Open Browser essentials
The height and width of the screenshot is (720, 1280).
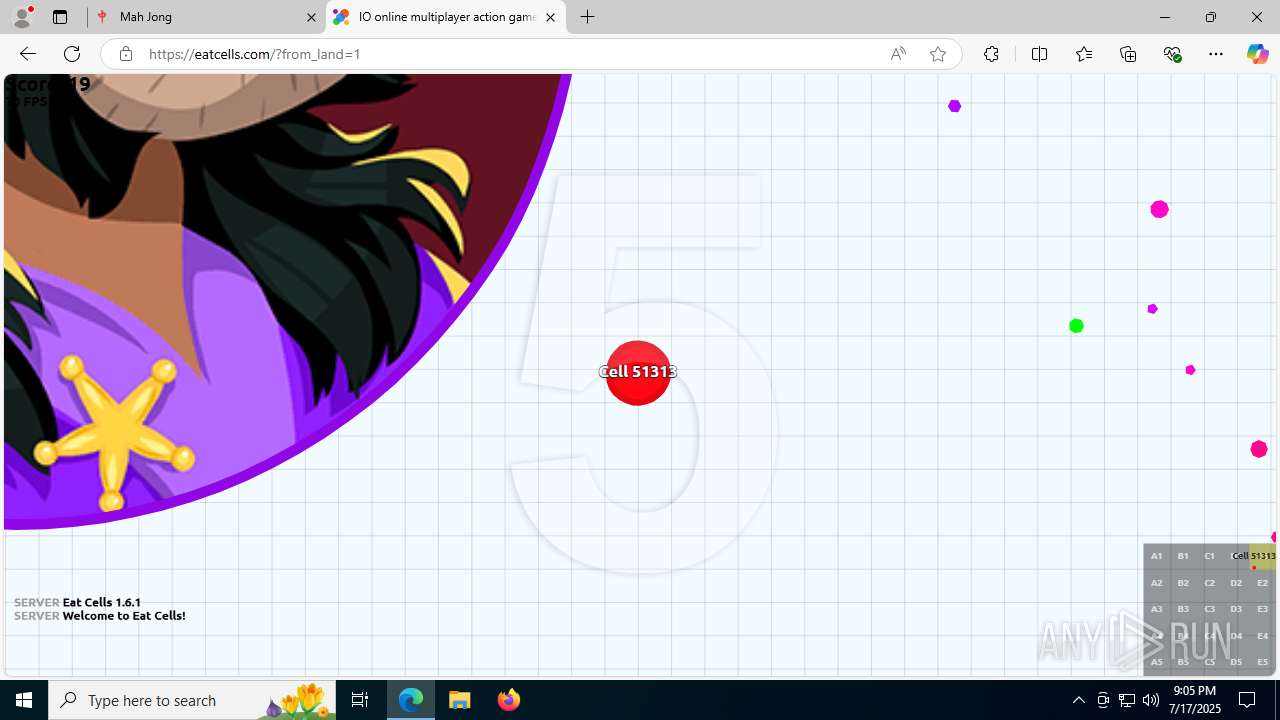[1172, 54]
